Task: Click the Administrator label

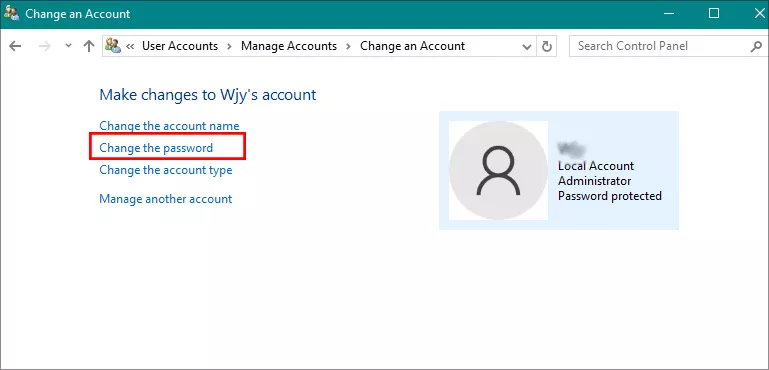Action: click(594, 181)
